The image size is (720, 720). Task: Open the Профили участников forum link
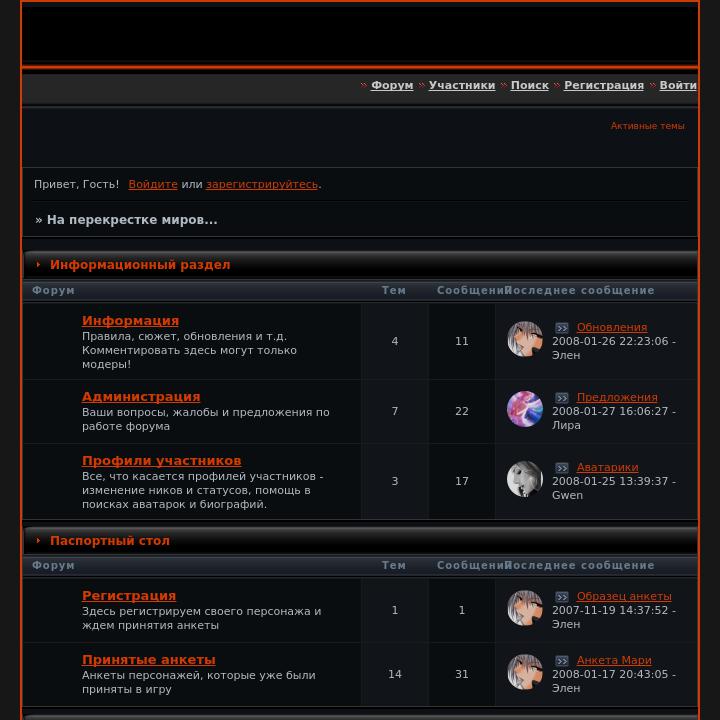[162, 461]
